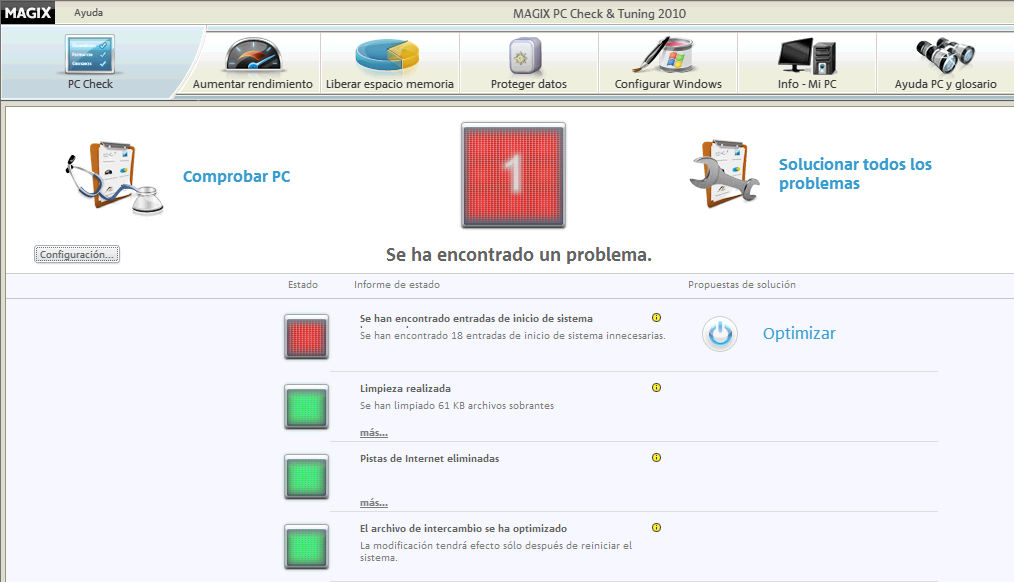Click the Configuración... button
The width and height of the screenshot is (1014, 582).
pyautogui.click(x=77, y=255)
